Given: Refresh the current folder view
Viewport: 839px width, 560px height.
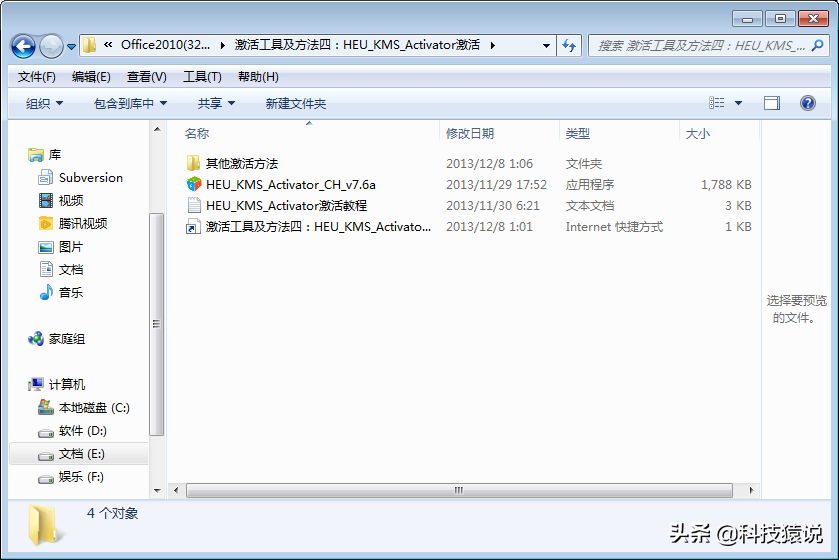Looking at the screenshot, I should 569,45.
